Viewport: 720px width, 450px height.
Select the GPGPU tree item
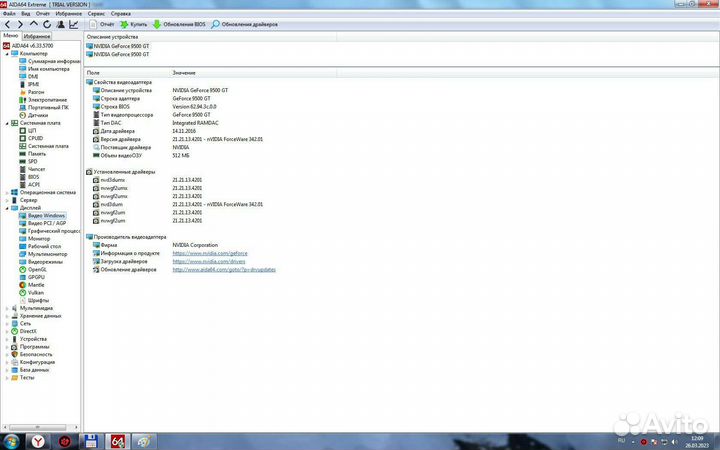point(32,277)
